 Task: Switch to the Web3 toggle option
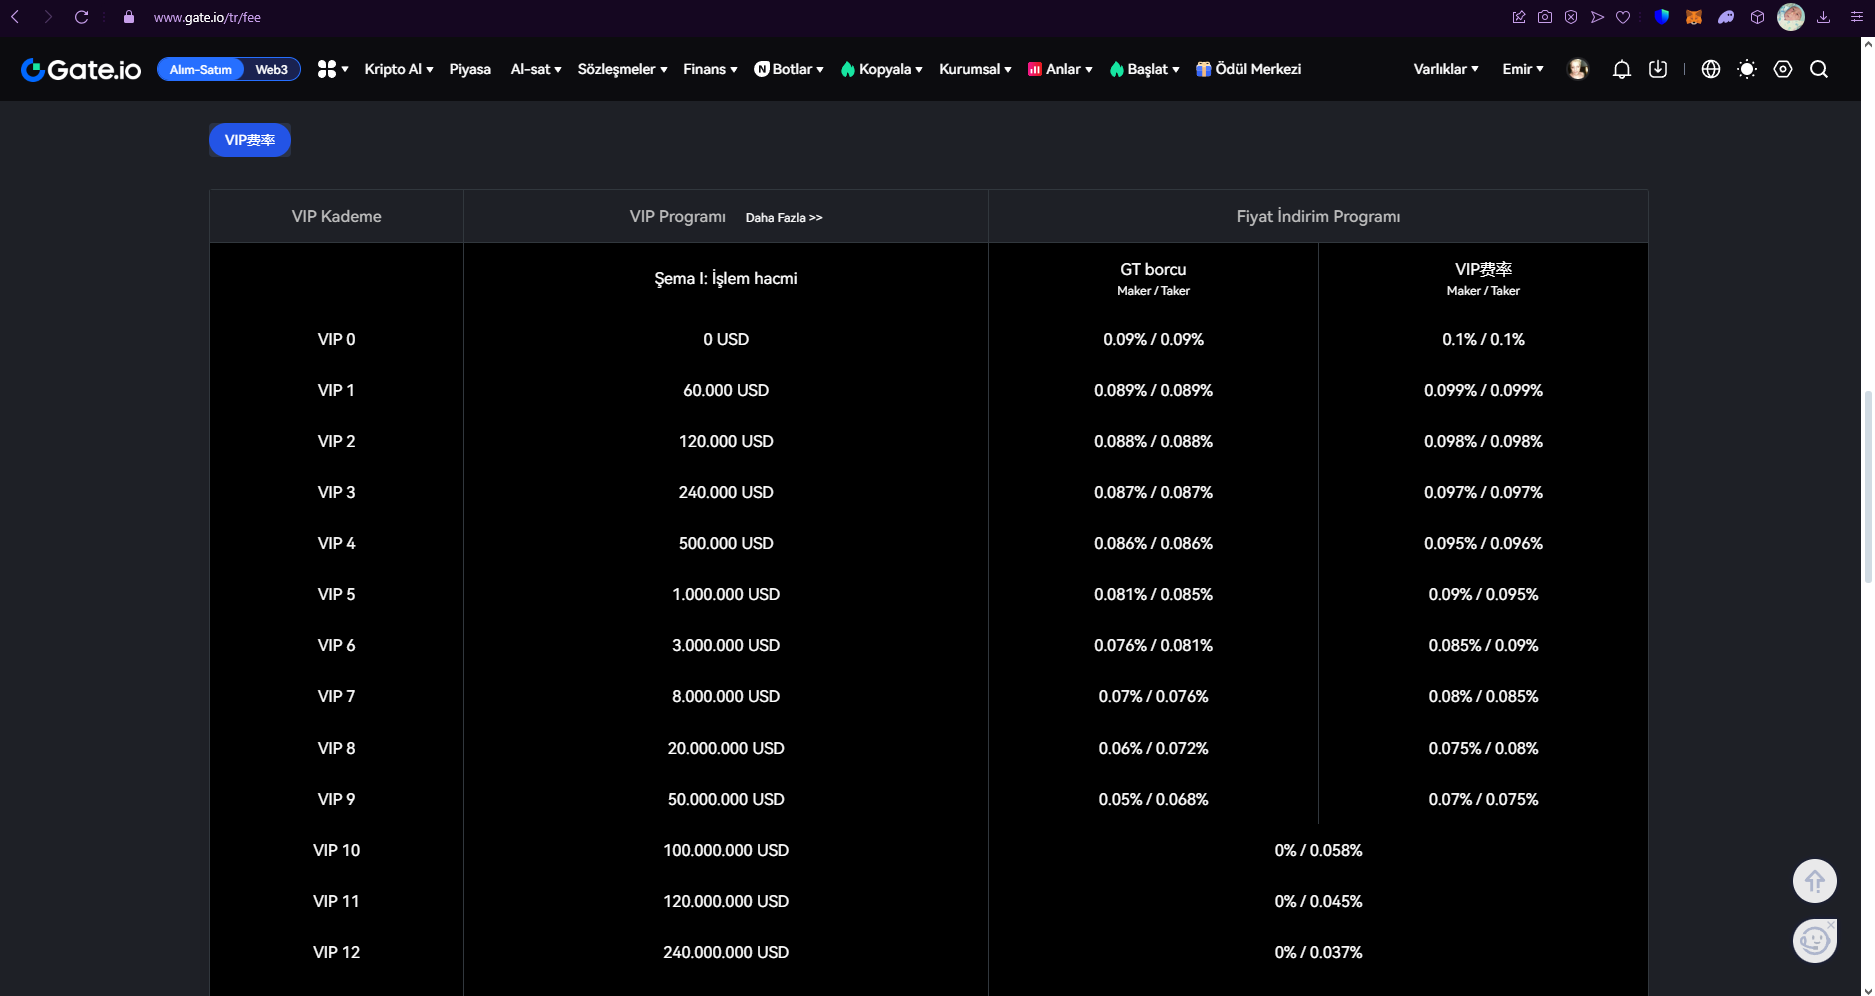coord(271,69)
